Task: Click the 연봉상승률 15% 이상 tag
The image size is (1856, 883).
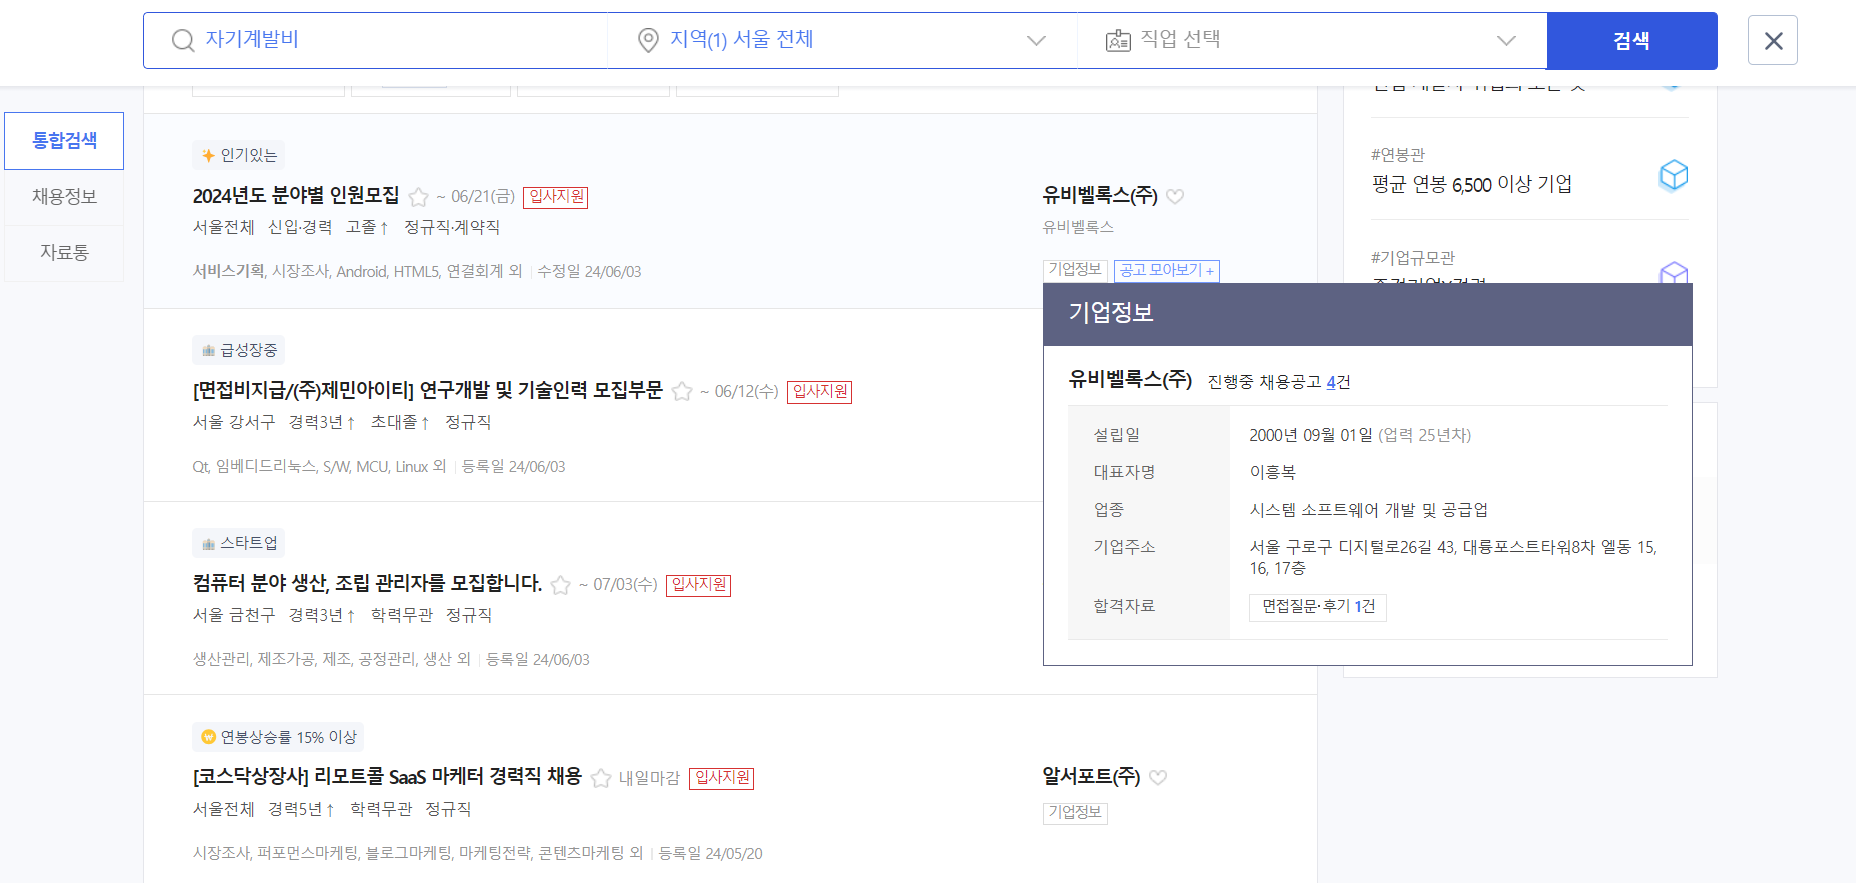Action: coord(278,737)
